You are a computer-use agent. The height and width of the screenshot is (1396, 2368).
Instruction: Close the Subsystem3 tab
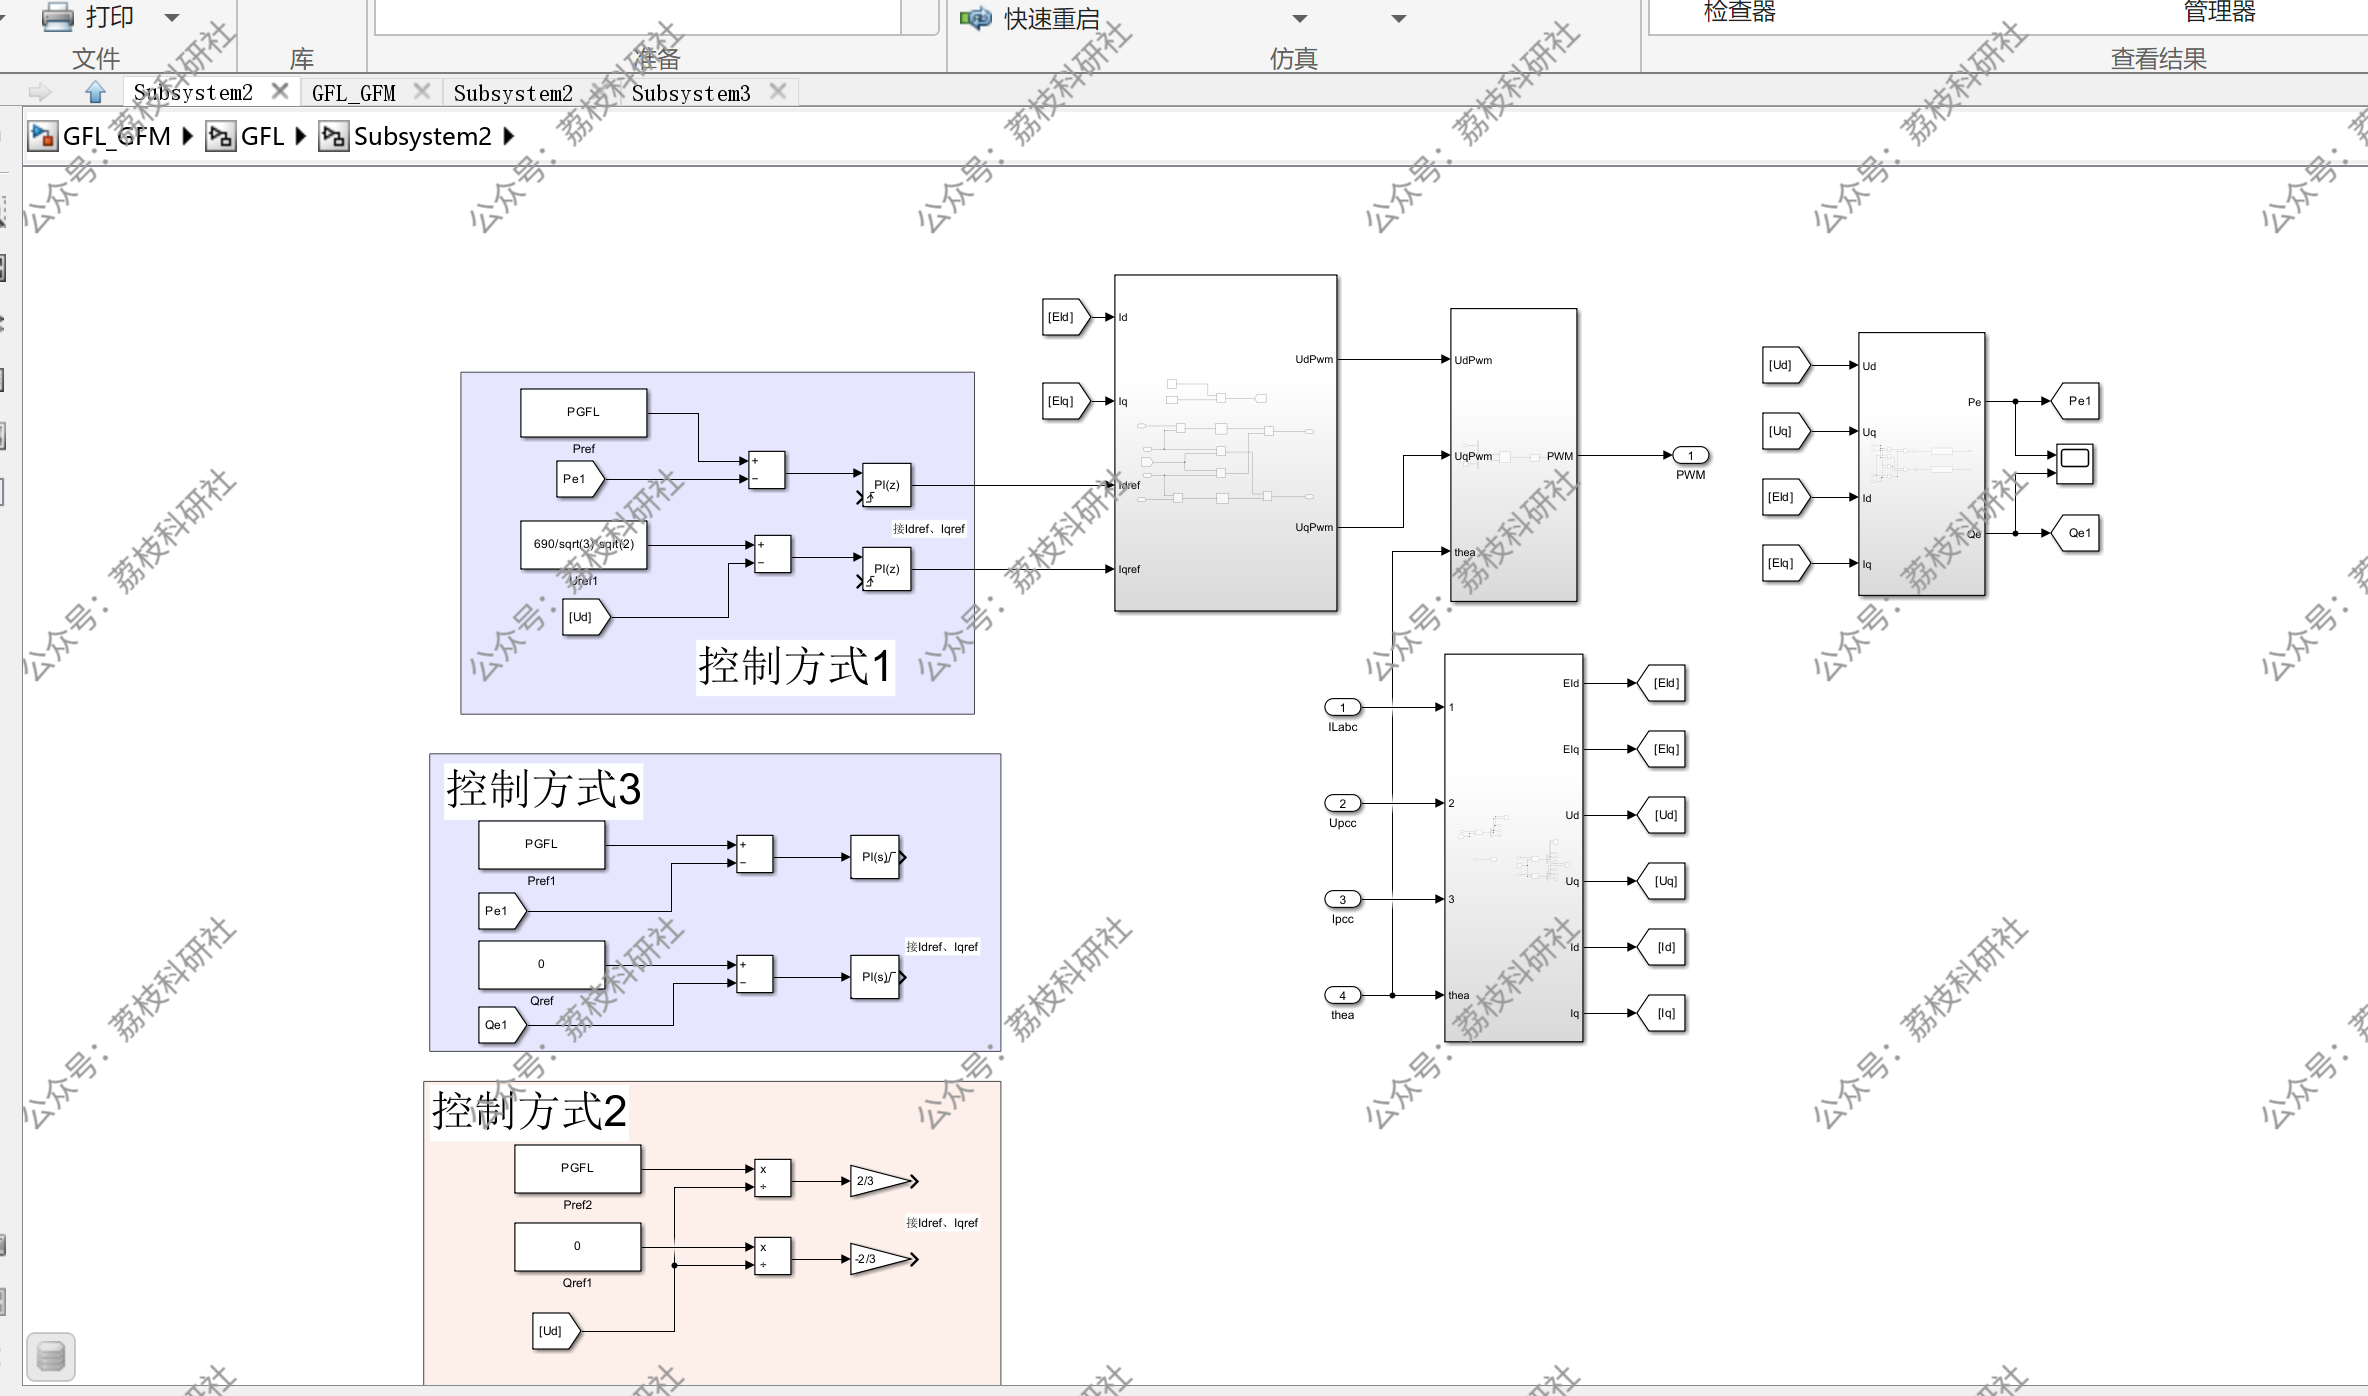pos(778,91)
